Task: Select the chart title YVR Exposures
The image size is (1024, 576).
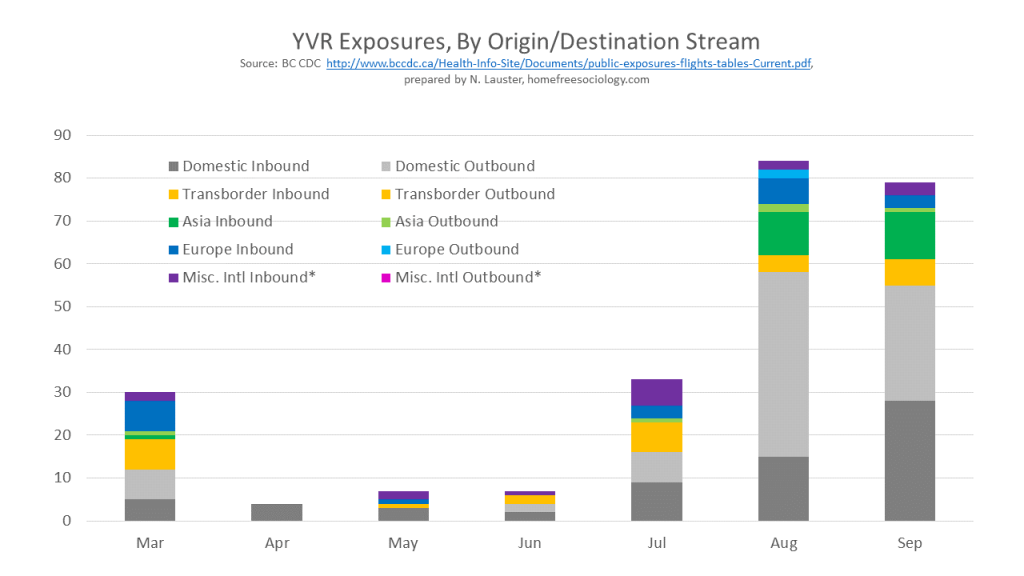Action: click(x=526, y=41)
